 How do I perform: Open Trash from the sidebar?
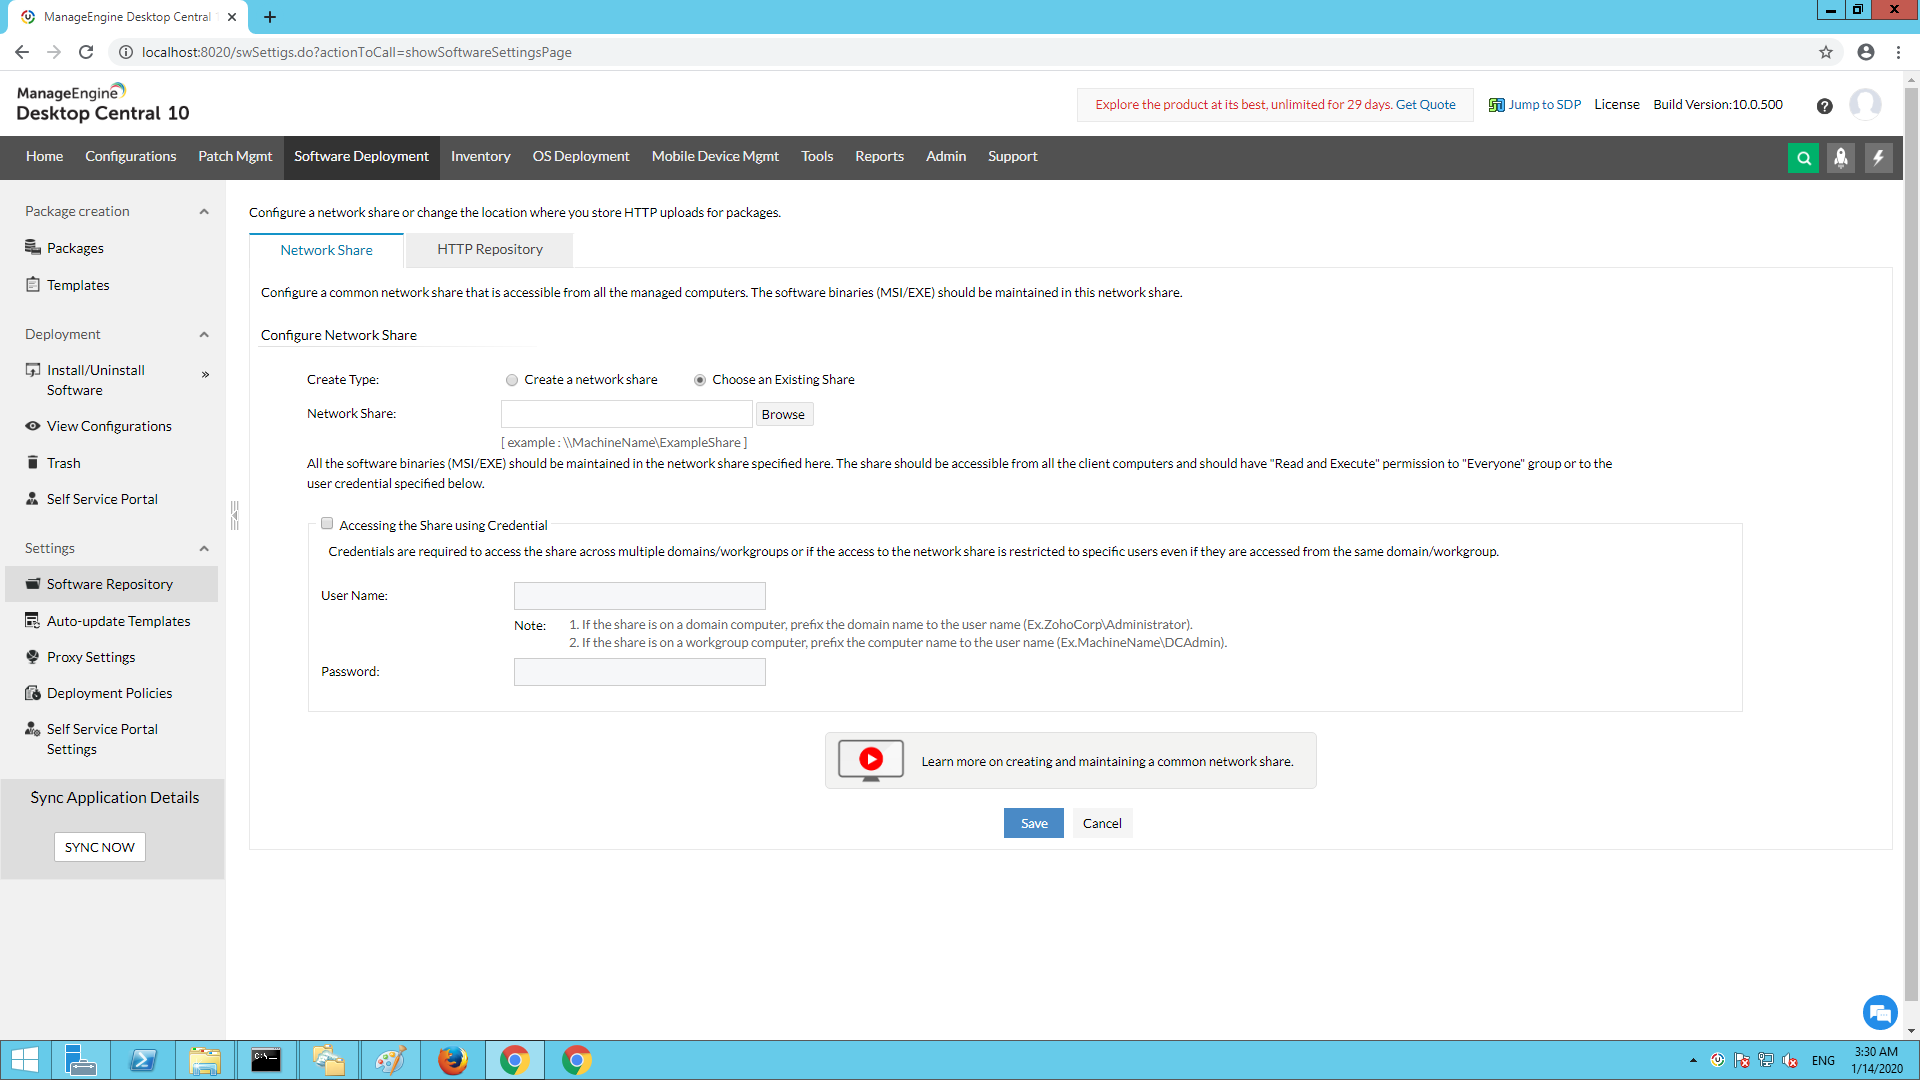(x=62, y=462)
